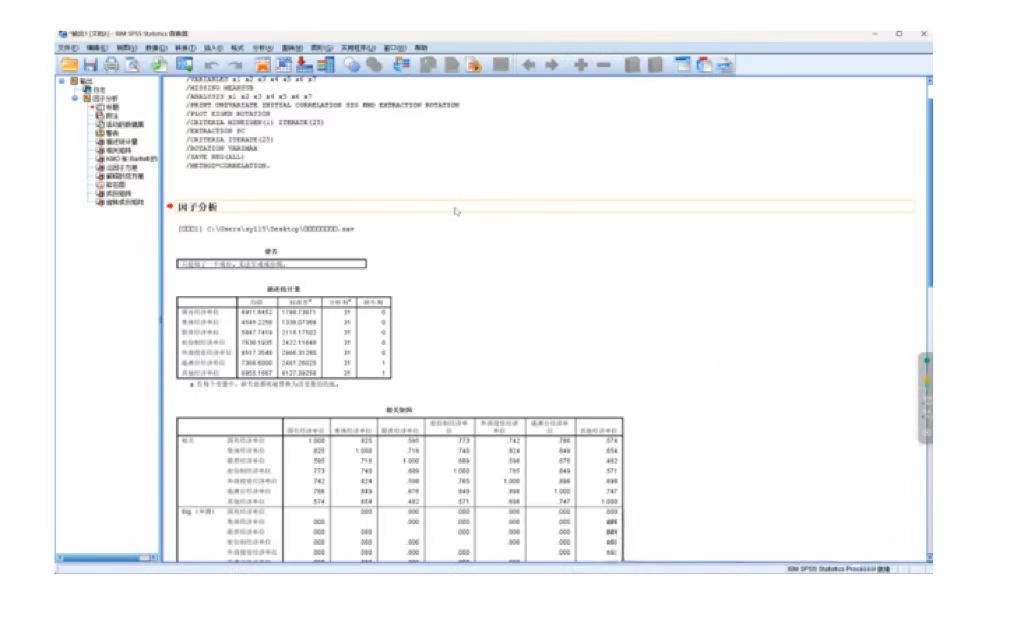Click the Print toolbar icon
The width and height of the screenshot is (1024, 638).
point(111,65)
